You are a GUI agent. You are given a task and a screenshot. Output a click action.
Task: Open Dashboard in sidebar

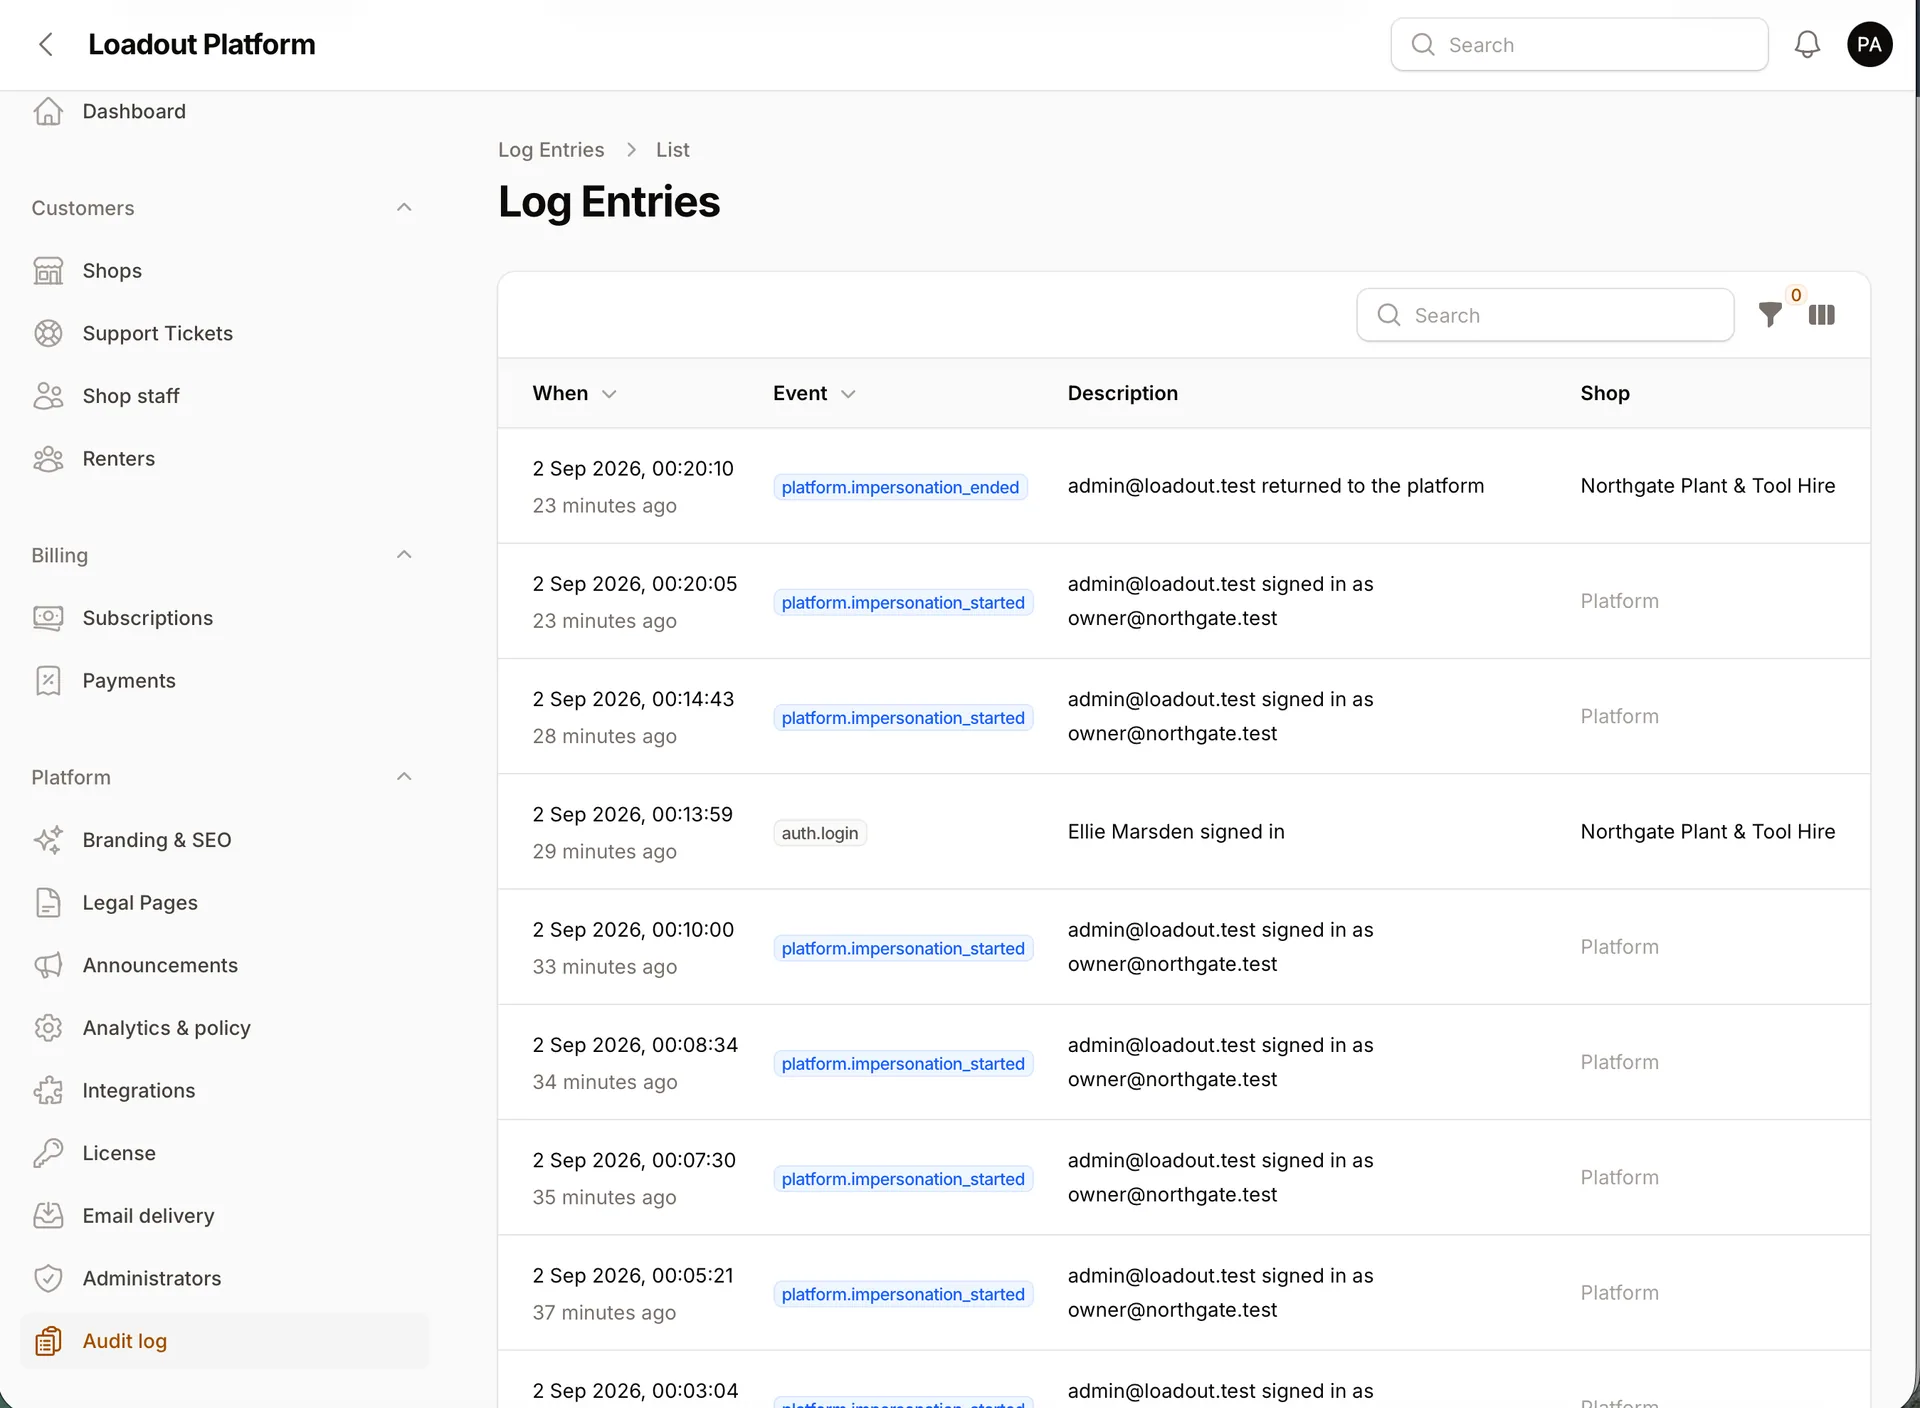pyautogui.click(x=224, y=111)
